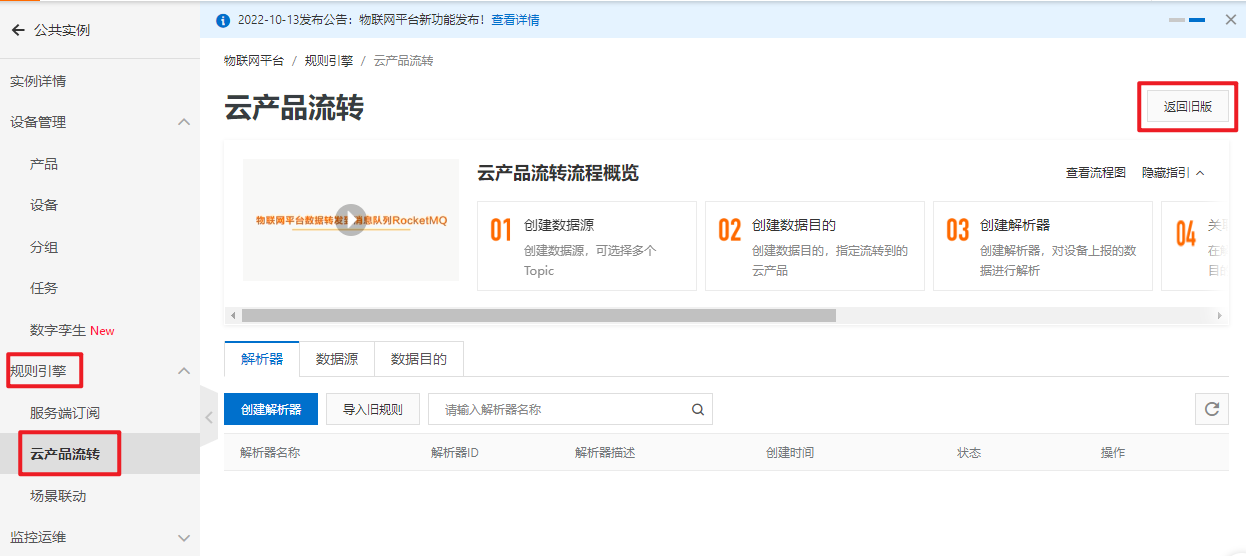The image size is (1246, 556).
Task: Click the 解析器描述 column header
Action: point(605,453)
